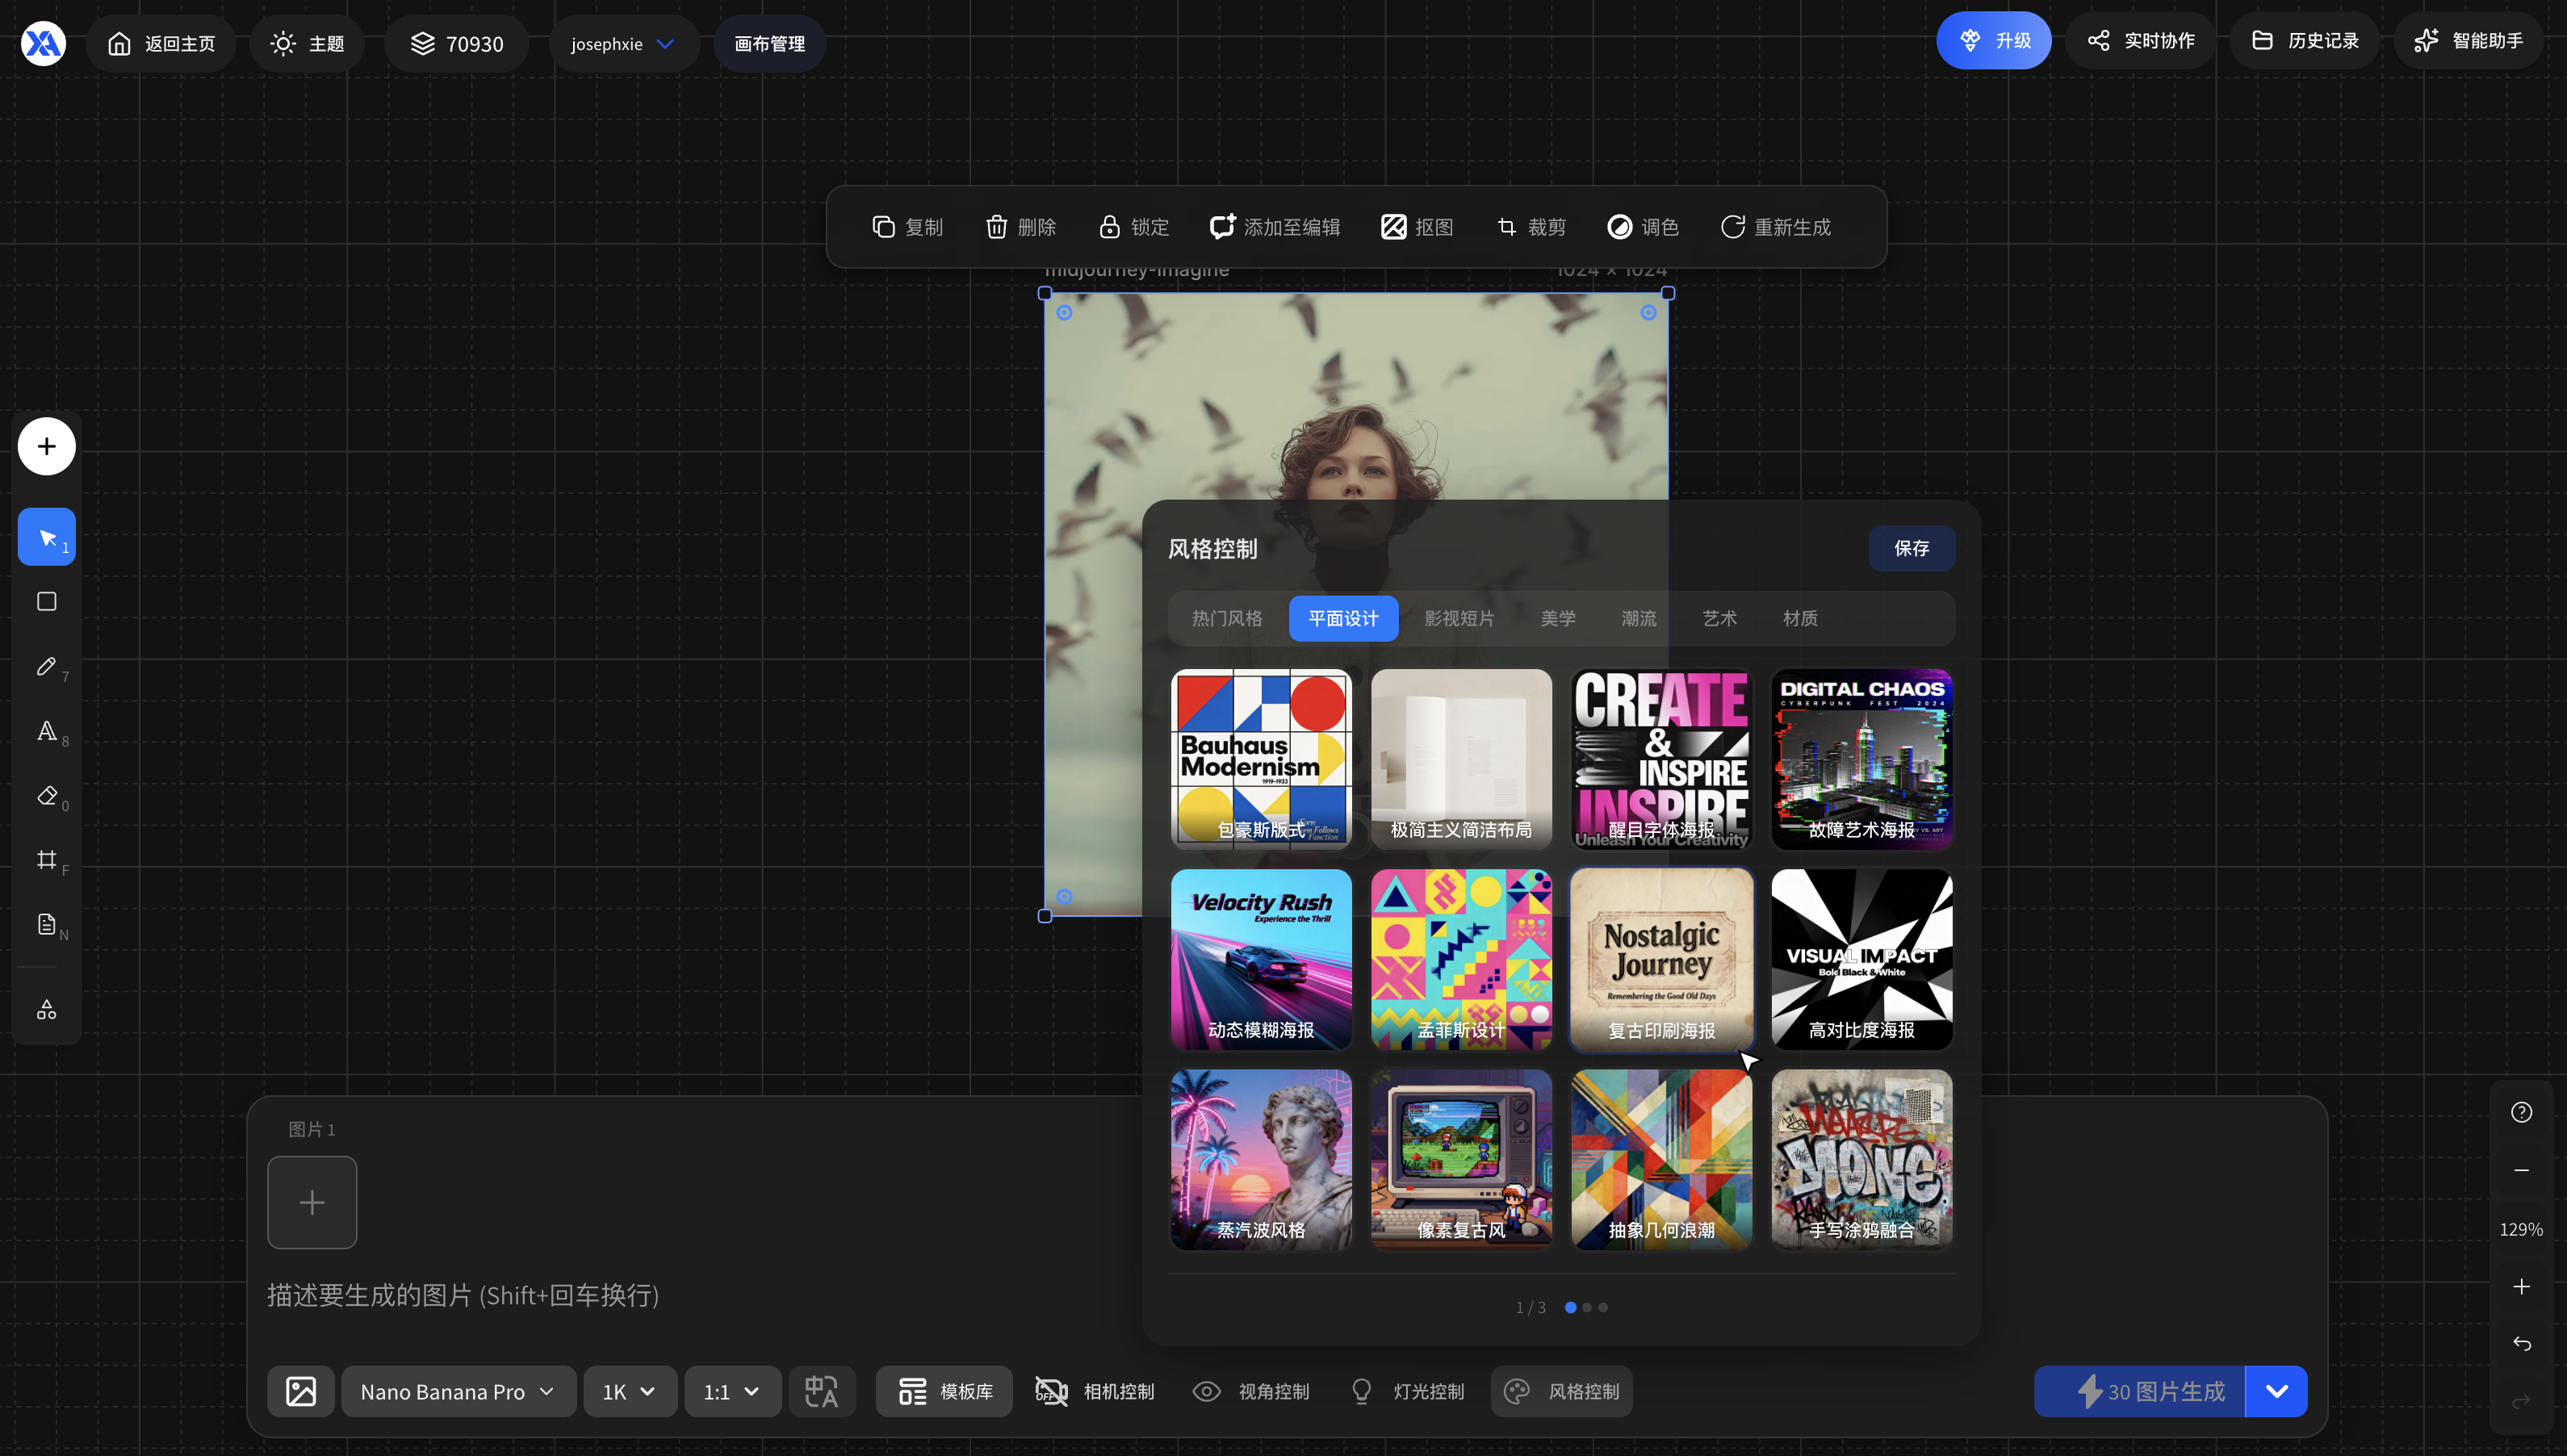Select the rectangle shape tool
This screenshot has width=2567, height=1456.
click(46, 601)
